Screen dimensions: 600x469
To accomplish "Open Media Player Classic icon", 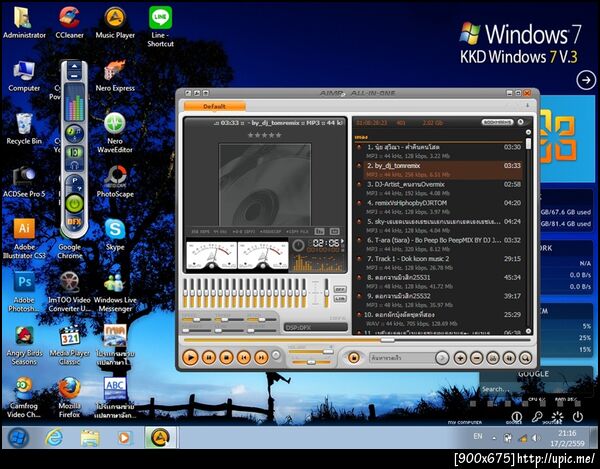I will click(70, 345).
